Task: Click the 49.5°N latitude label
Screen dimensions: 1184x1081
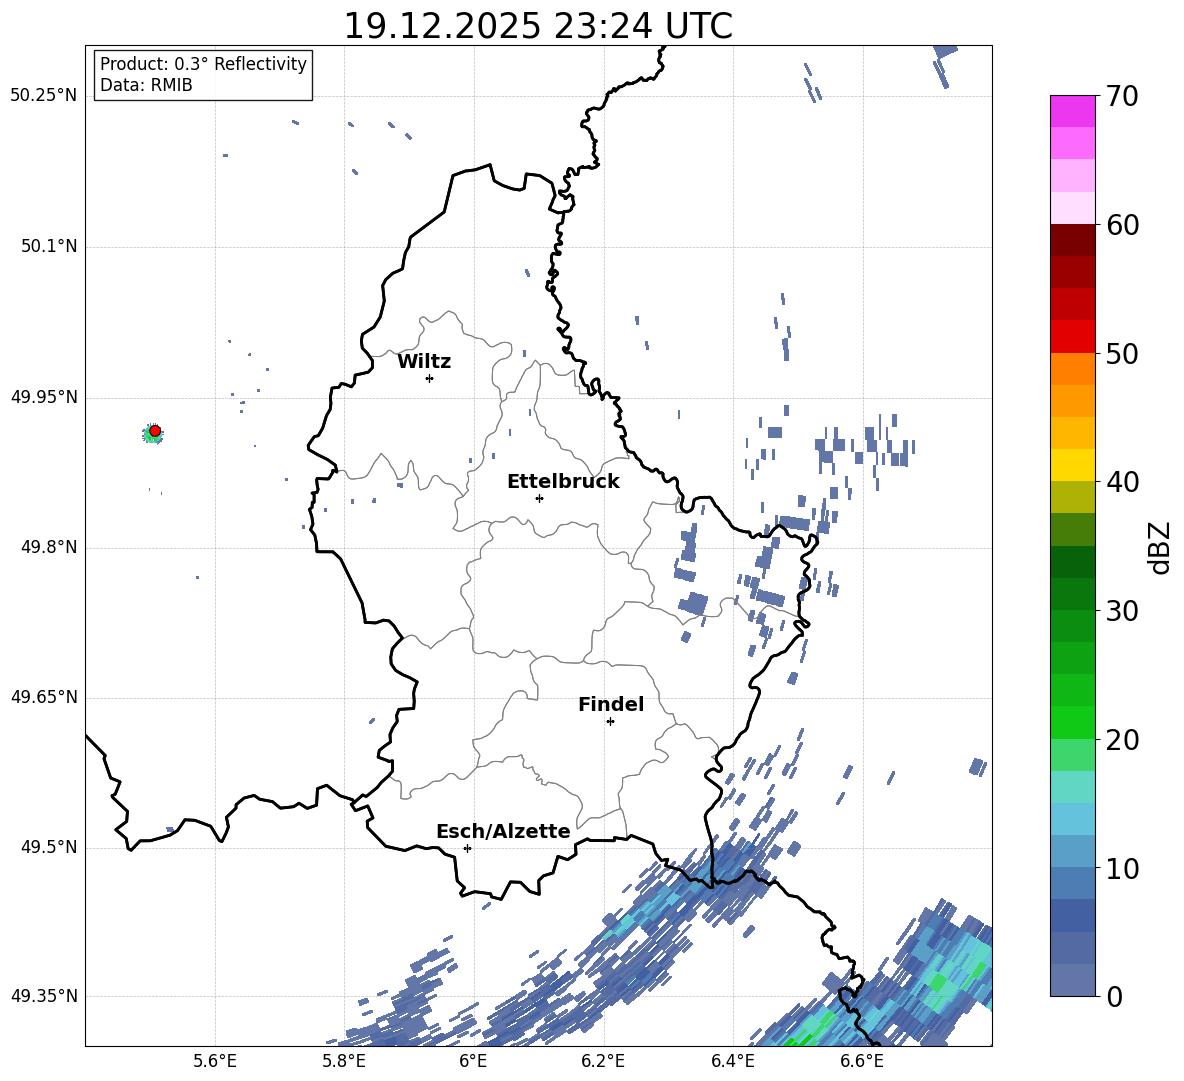Action: click(48, 847)
